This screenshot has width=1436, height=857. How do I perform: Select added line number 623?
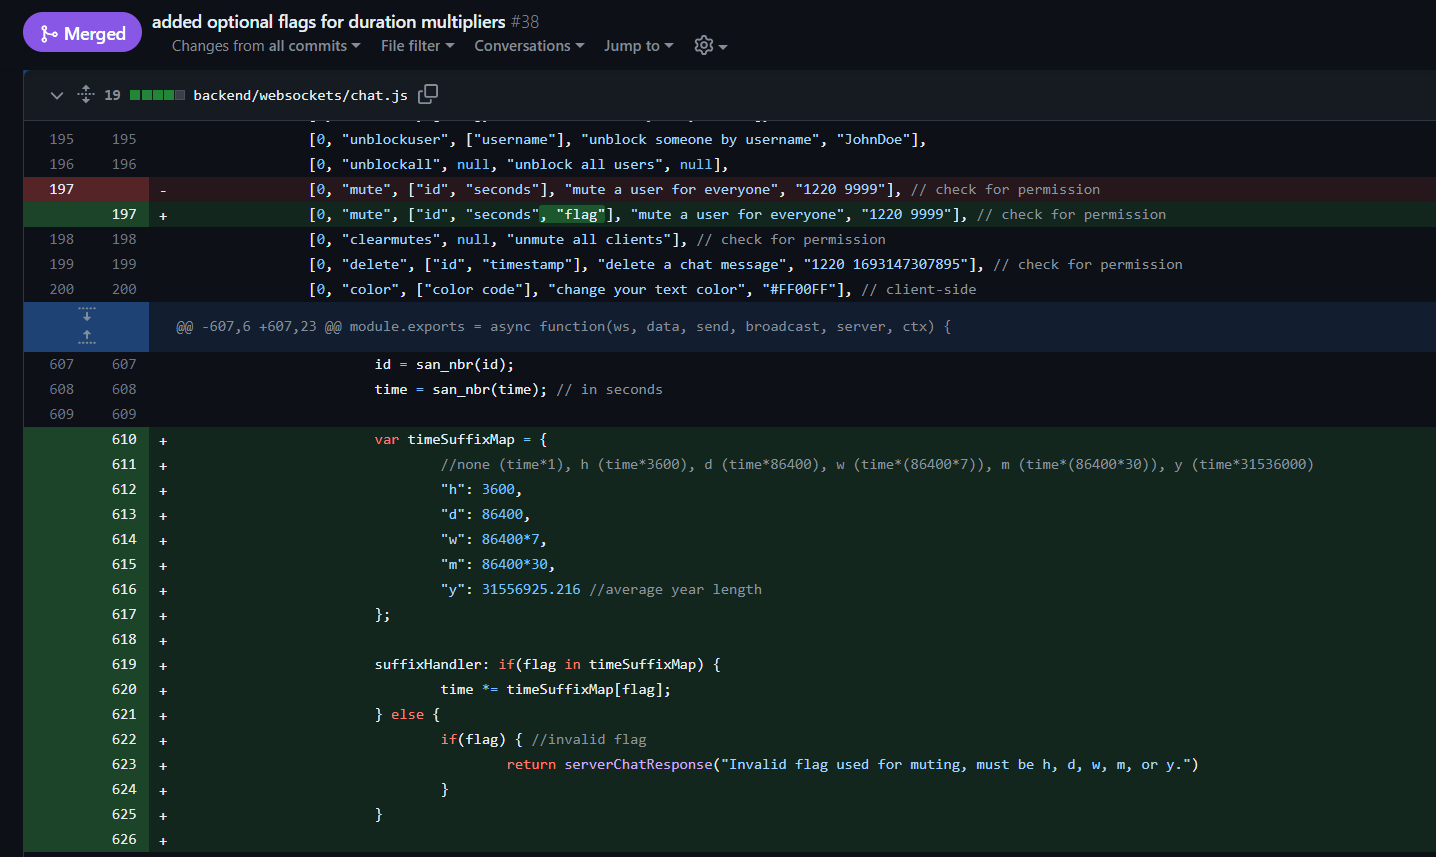tap(124, 764)
